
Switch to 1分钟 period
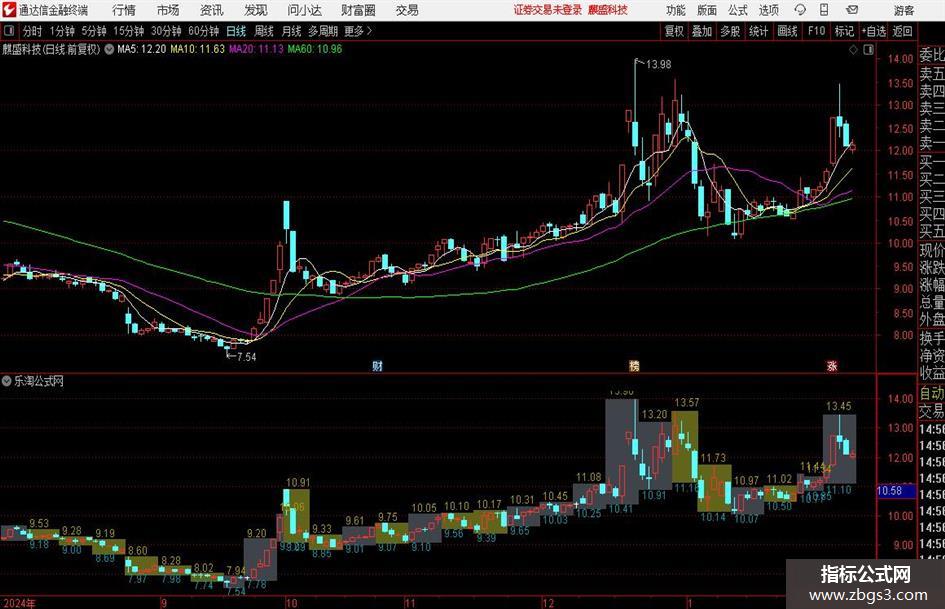coord(62,31)
